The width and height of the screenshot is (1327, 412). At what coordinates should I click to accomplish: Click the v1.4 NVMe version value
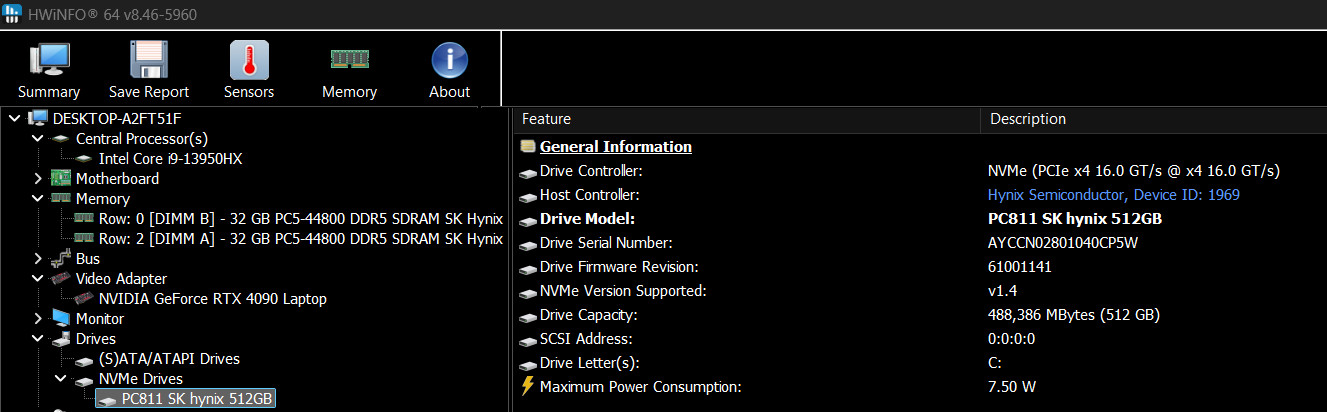pos(1001,291)
